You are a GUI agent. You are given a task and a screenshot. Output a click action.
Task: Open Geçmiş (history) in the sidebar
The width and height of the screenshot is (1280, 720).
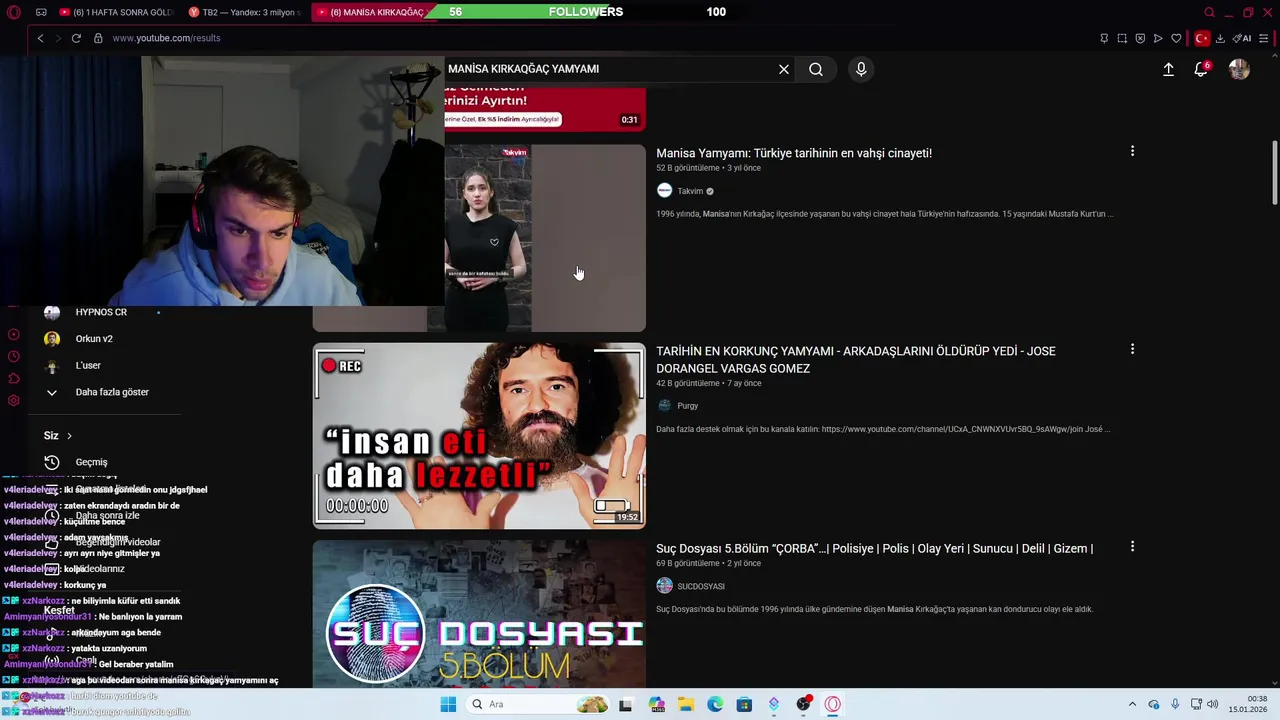91,462
